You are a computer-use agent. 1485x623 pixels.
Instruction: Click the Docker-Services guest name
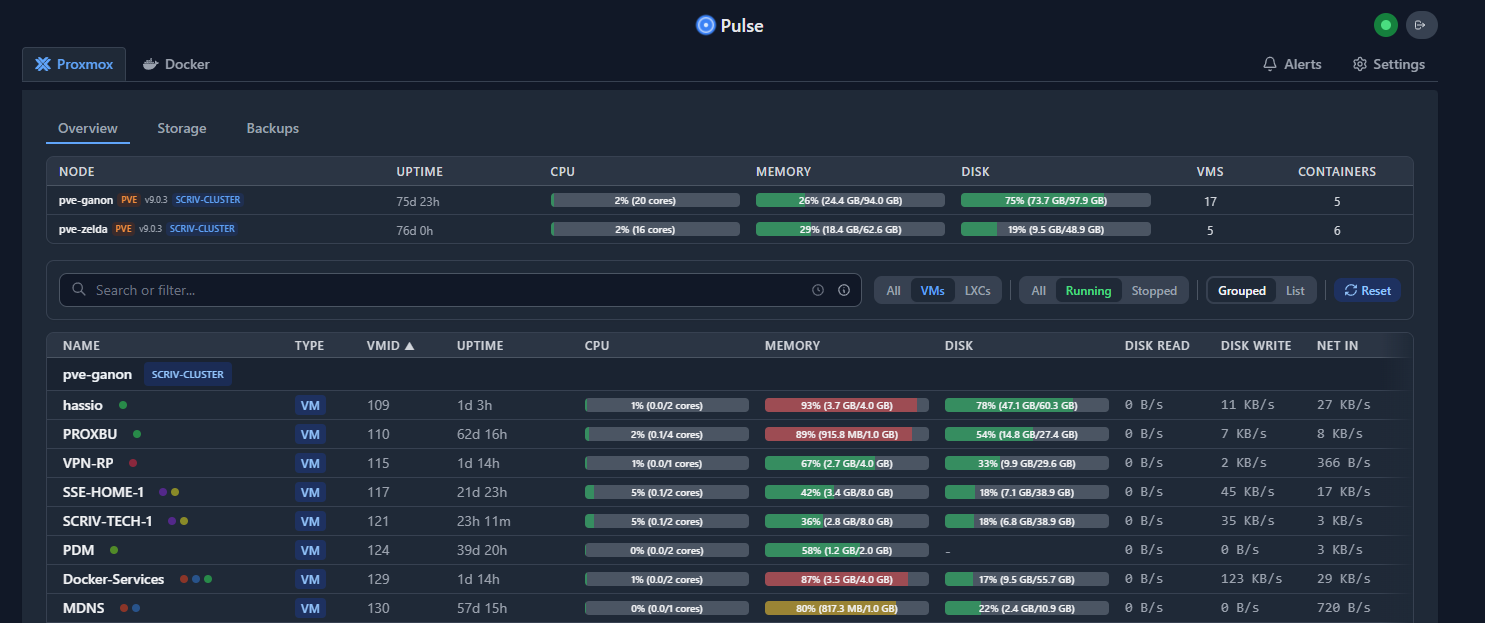tap(113, 579)
